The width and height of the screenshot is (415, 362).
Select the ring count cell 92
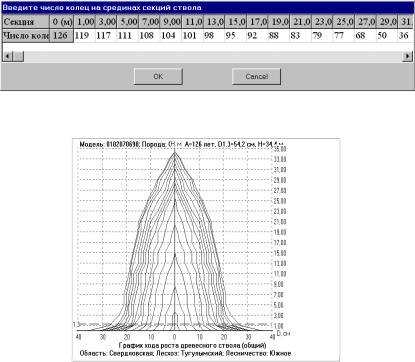(x=257, y=36)
